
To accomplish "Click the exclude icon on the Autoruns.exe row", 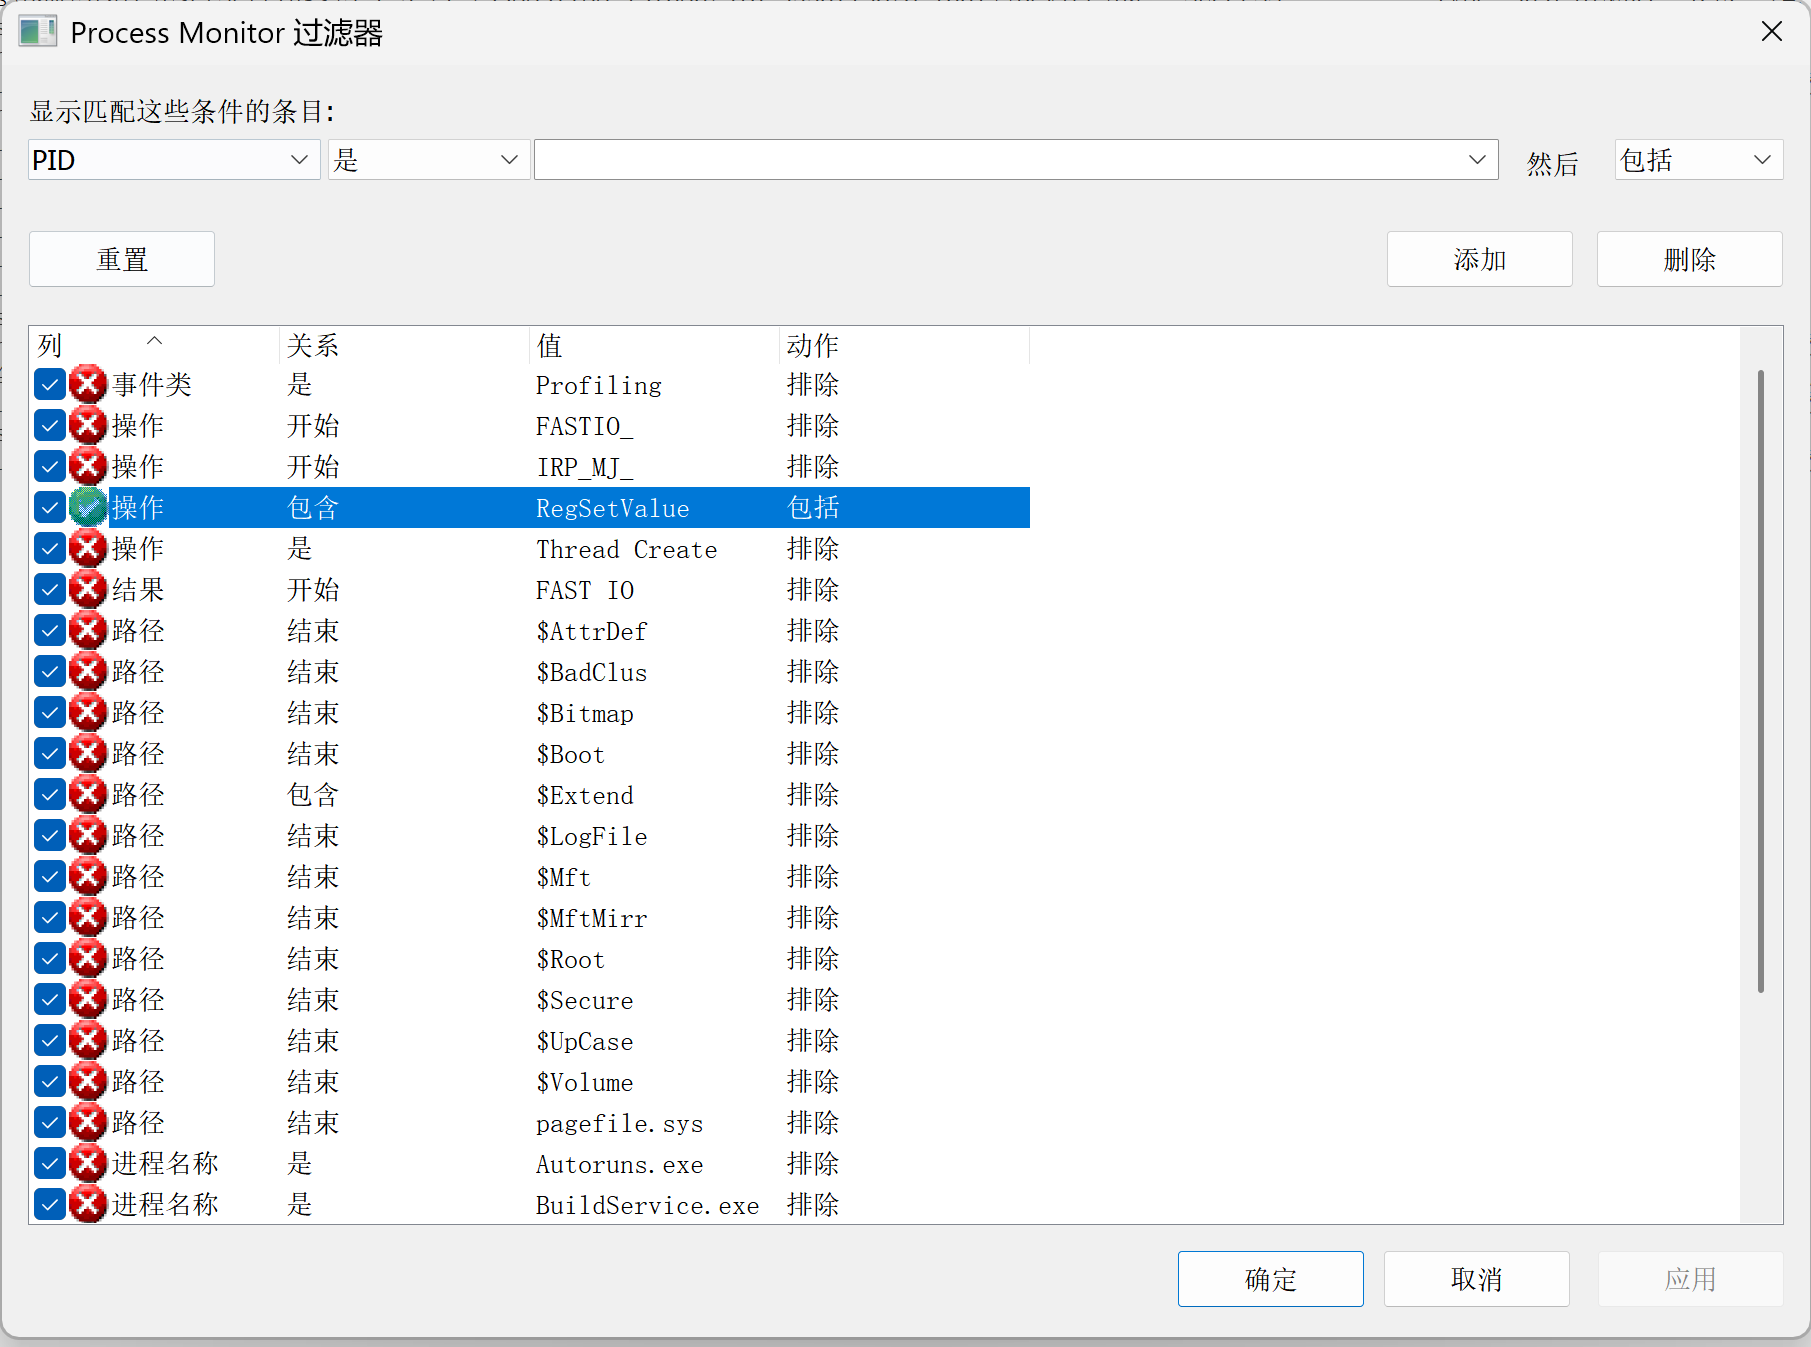I will [88, 1163].
